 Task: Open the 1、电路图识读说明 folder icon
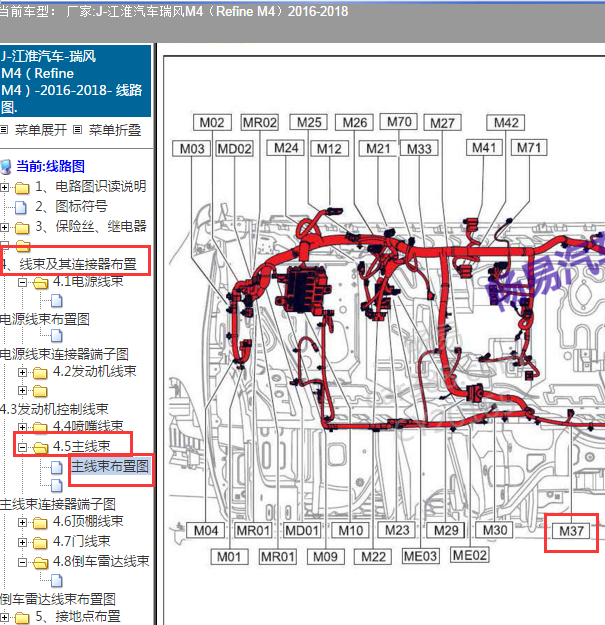tap(22, 187)
